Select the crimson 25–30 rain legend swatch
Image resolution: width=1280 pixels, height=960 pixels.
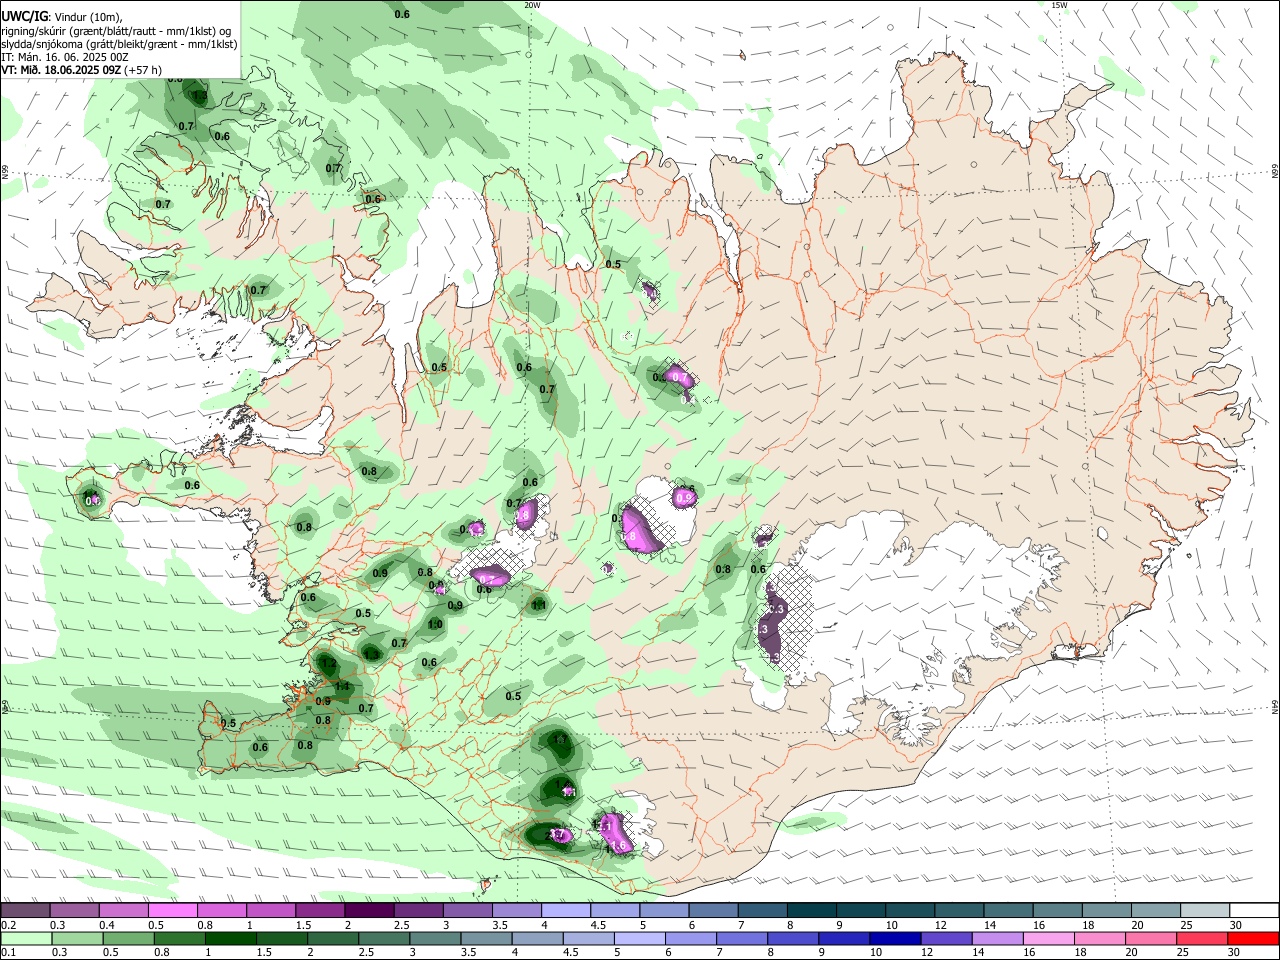tap(1203, 938)
